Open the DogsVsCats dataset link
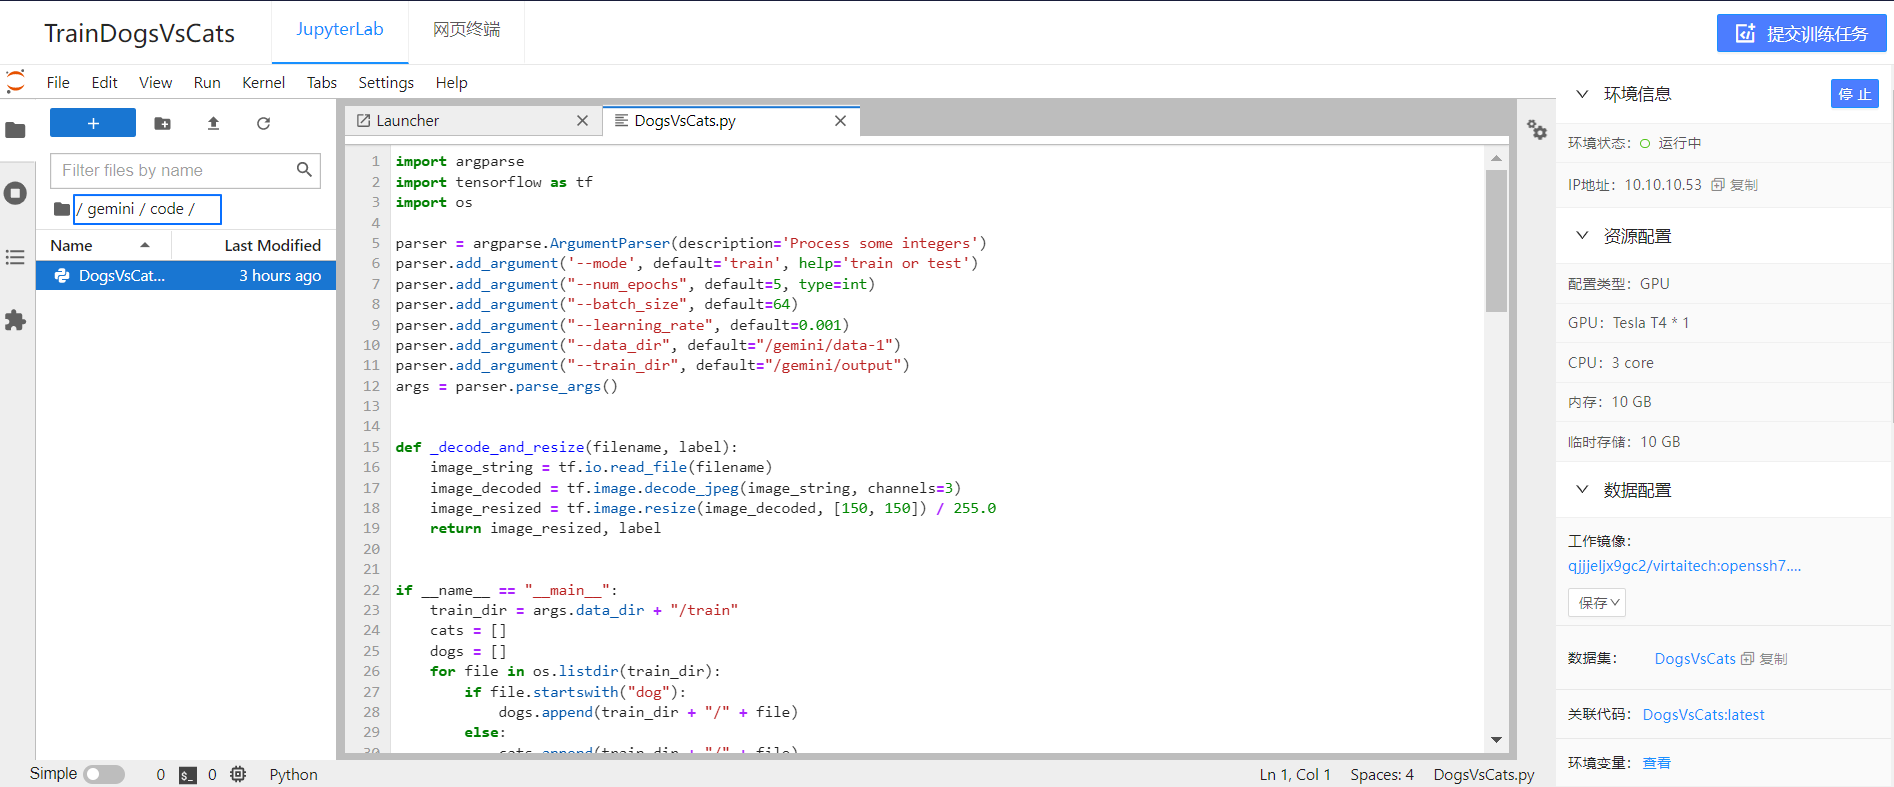Screen dimensions: 1894x787 coord(1695,659)
